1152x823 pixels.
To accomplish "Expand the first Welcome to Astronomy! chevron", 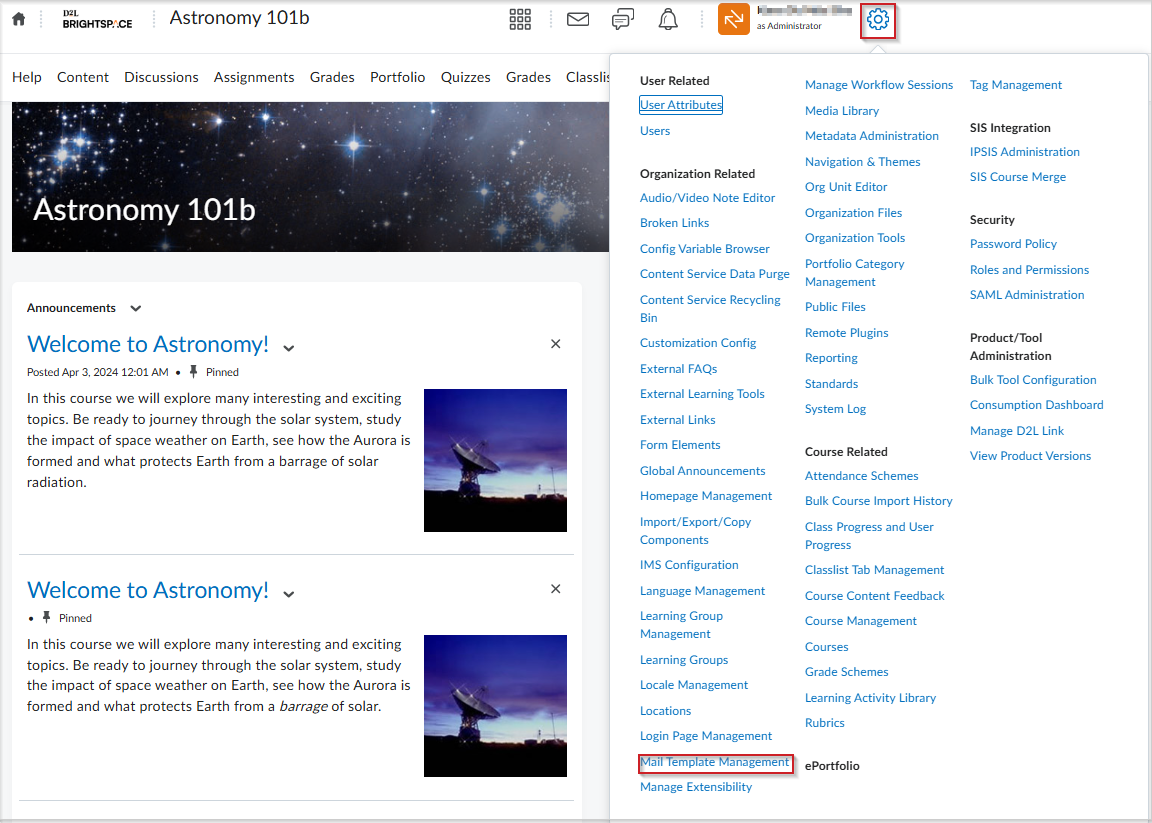I will (289, 346).
